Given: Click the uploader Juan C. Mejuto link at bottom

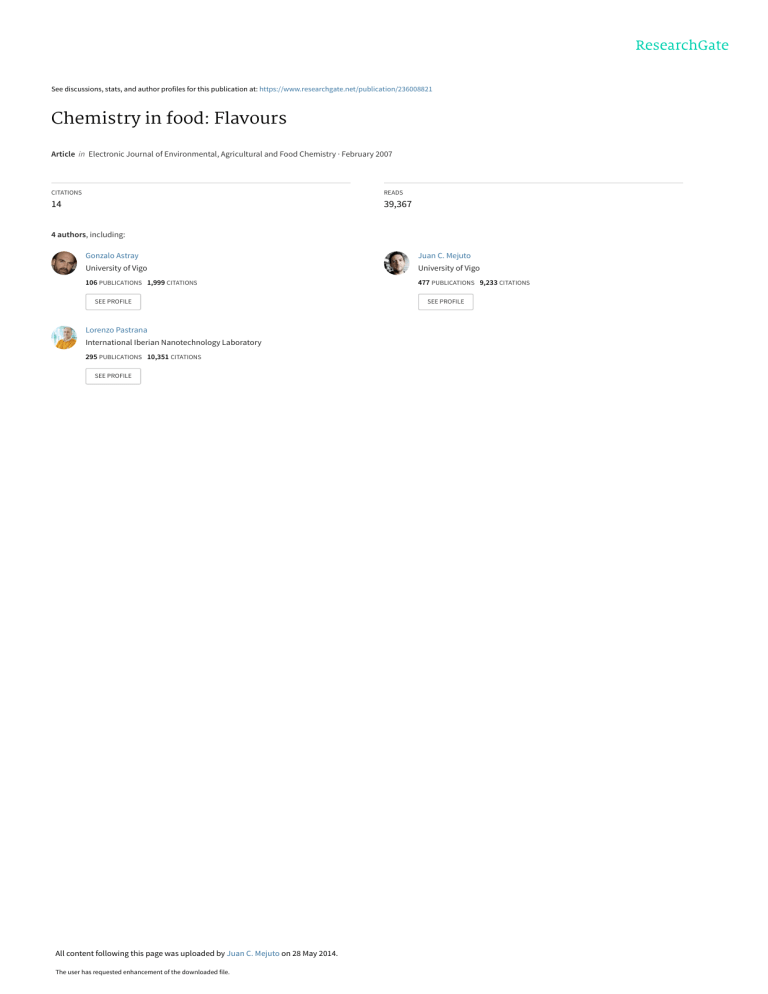Looking at the screenshot, I should point(253,953).
